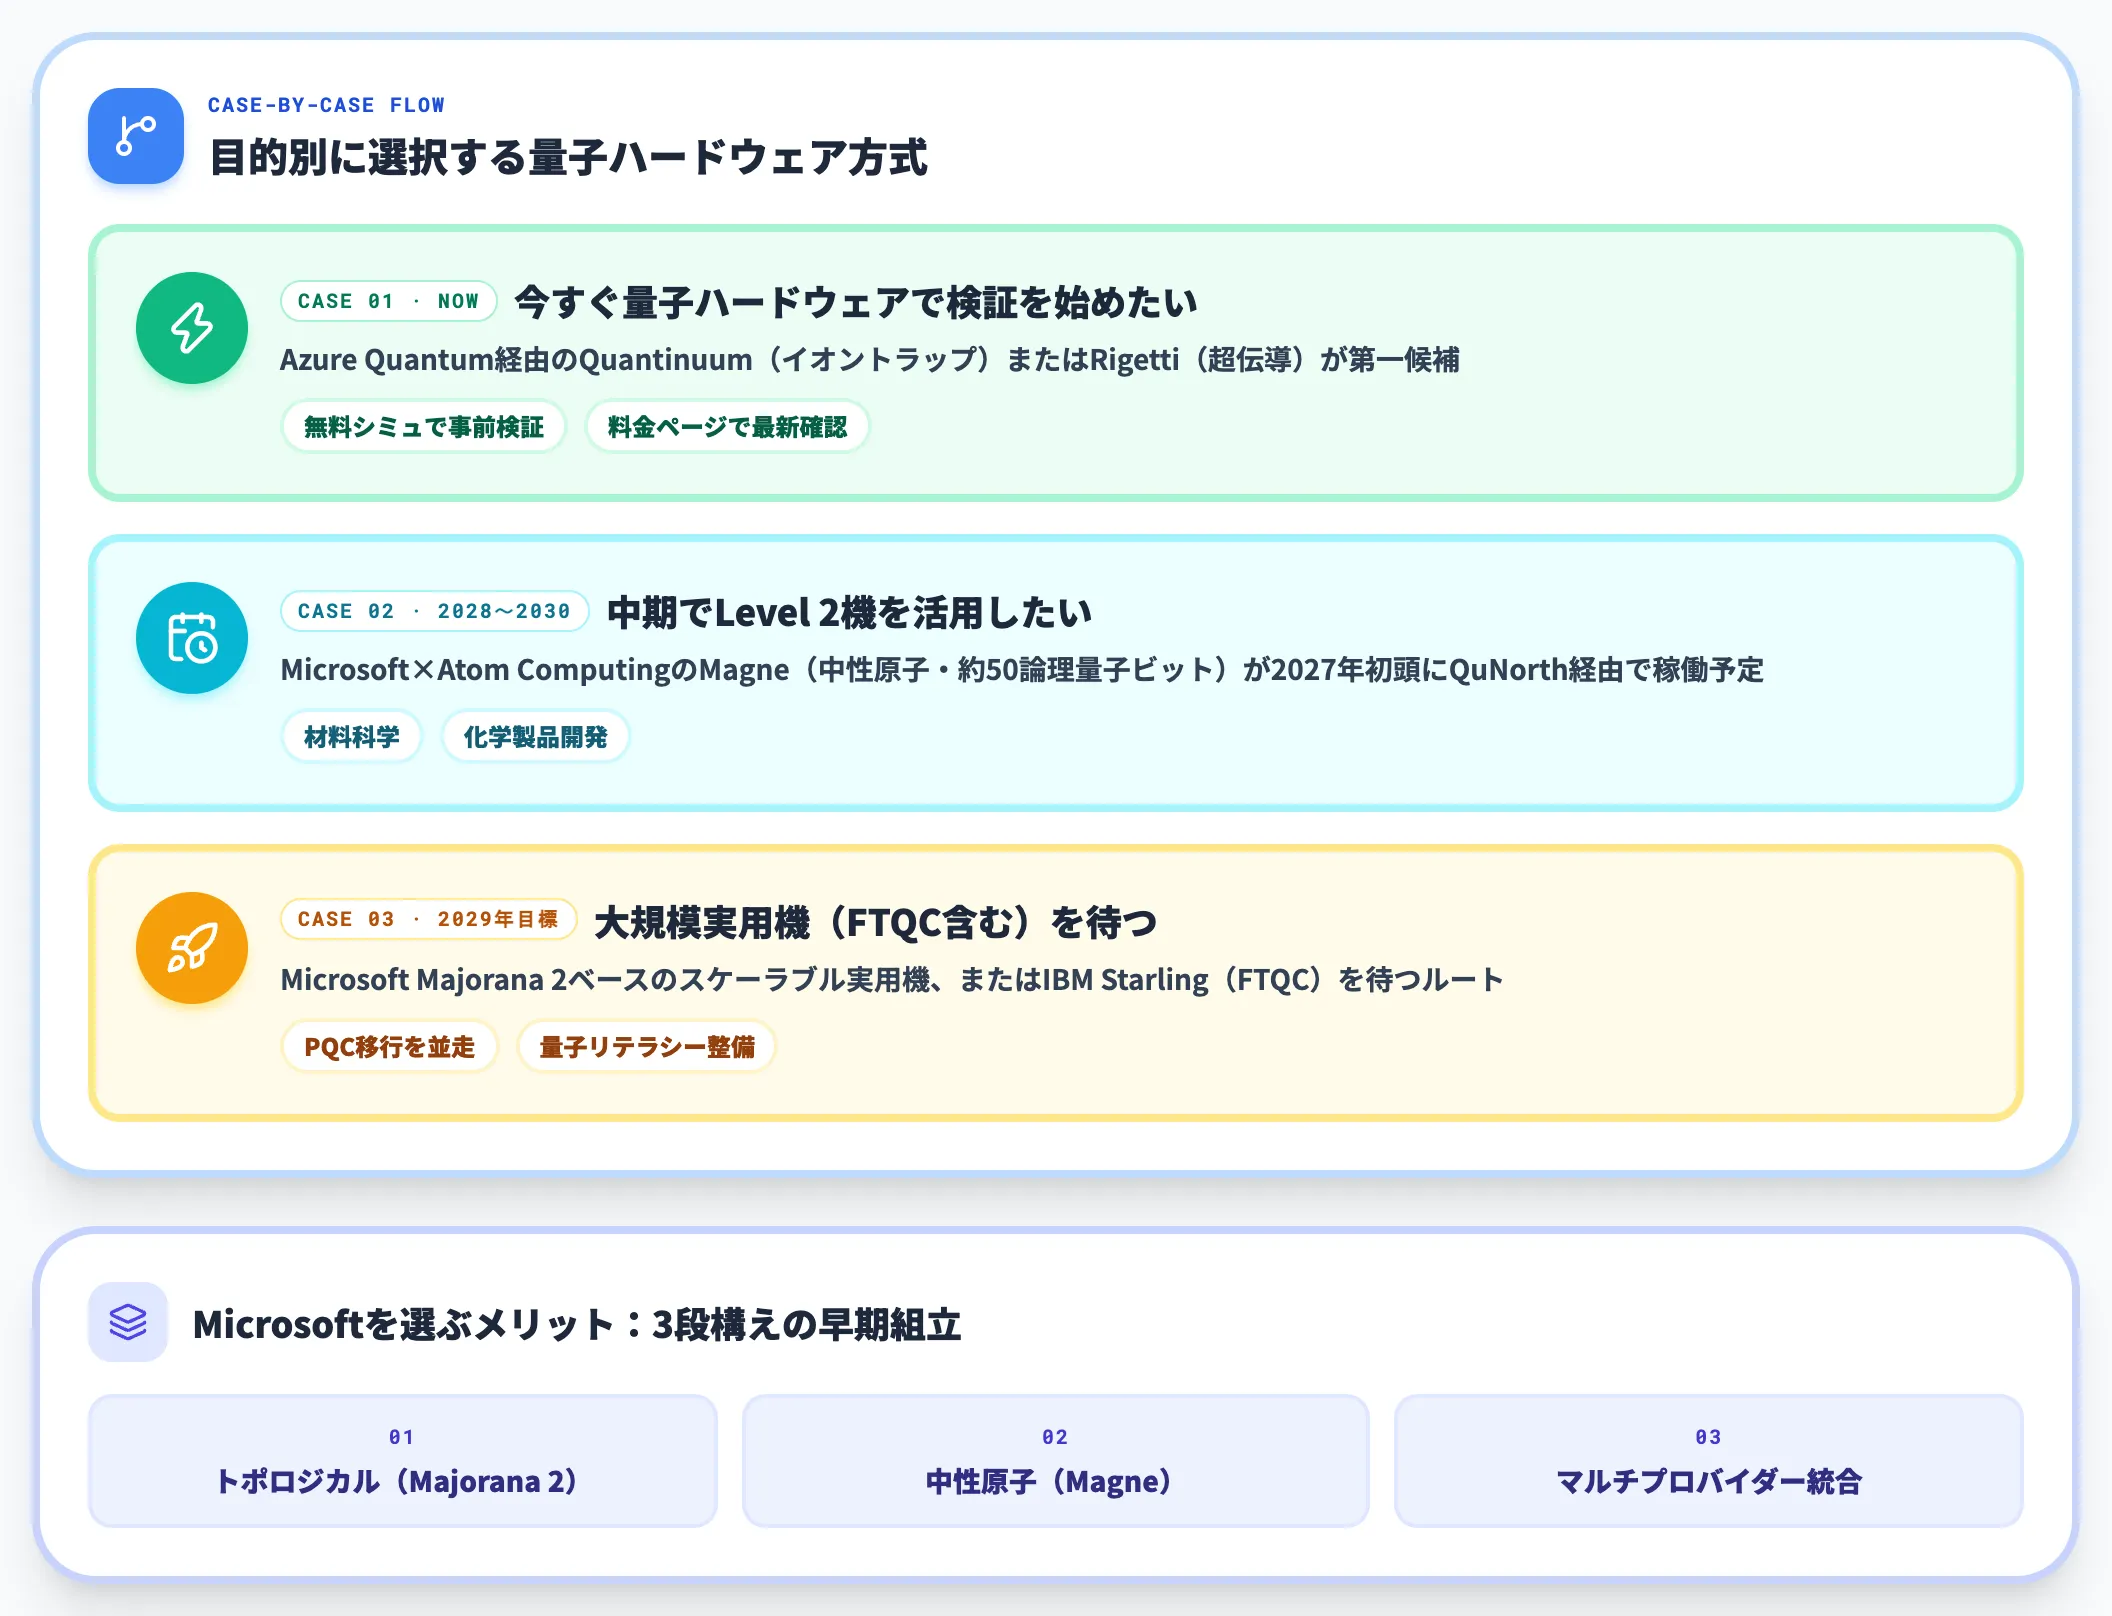This screenshot has width=2112, height=1616.
Task: Select the 量子リテラシー整備 tag
Action: (647, 1047)
